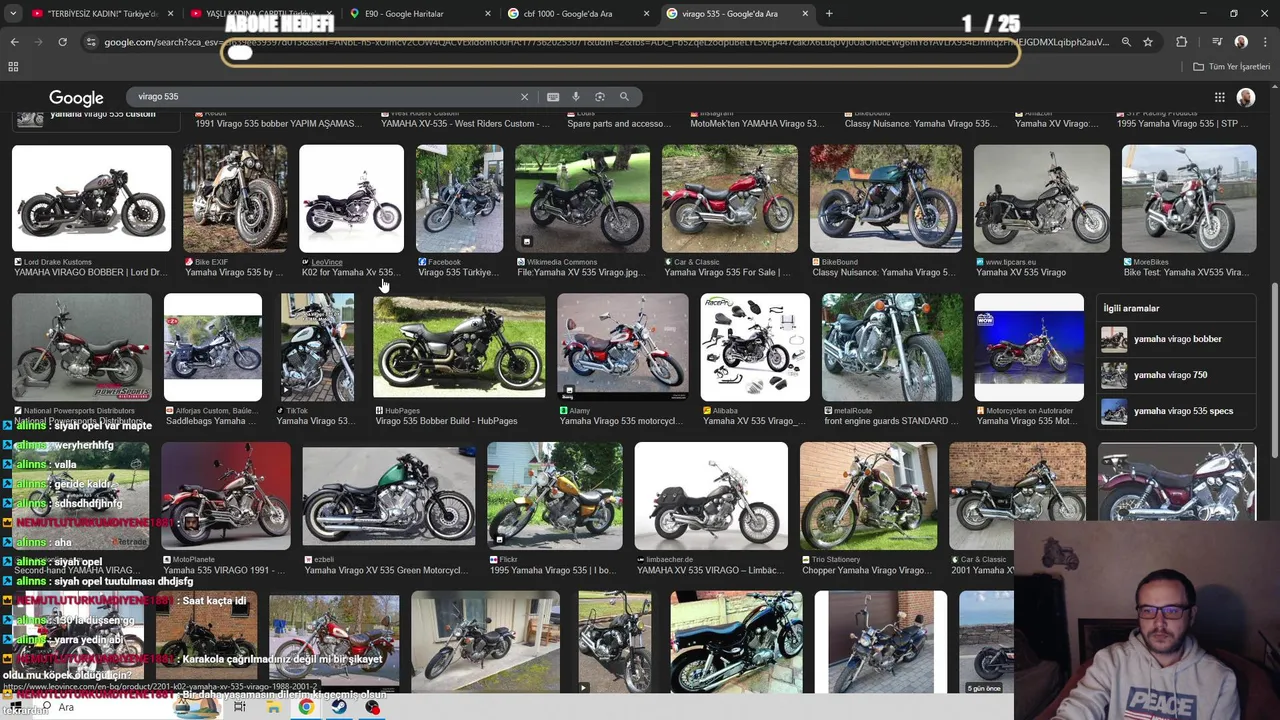Open a new browser tab
Image resolution: width=1280 pixels, height=720 pixels.
click(829, 14)
